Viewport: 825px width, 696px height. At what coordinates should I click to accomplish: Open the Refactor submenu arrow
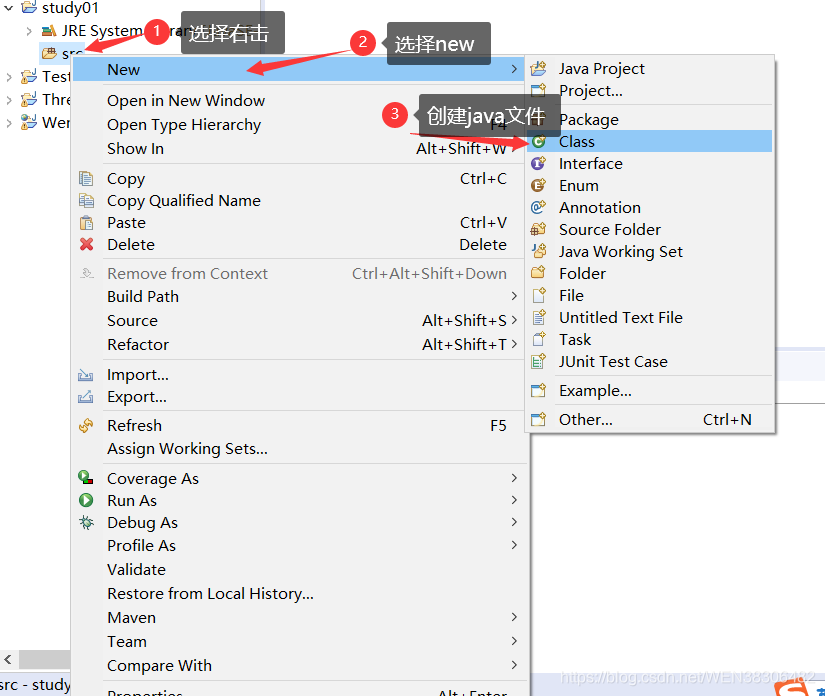(x=514, y=344)
